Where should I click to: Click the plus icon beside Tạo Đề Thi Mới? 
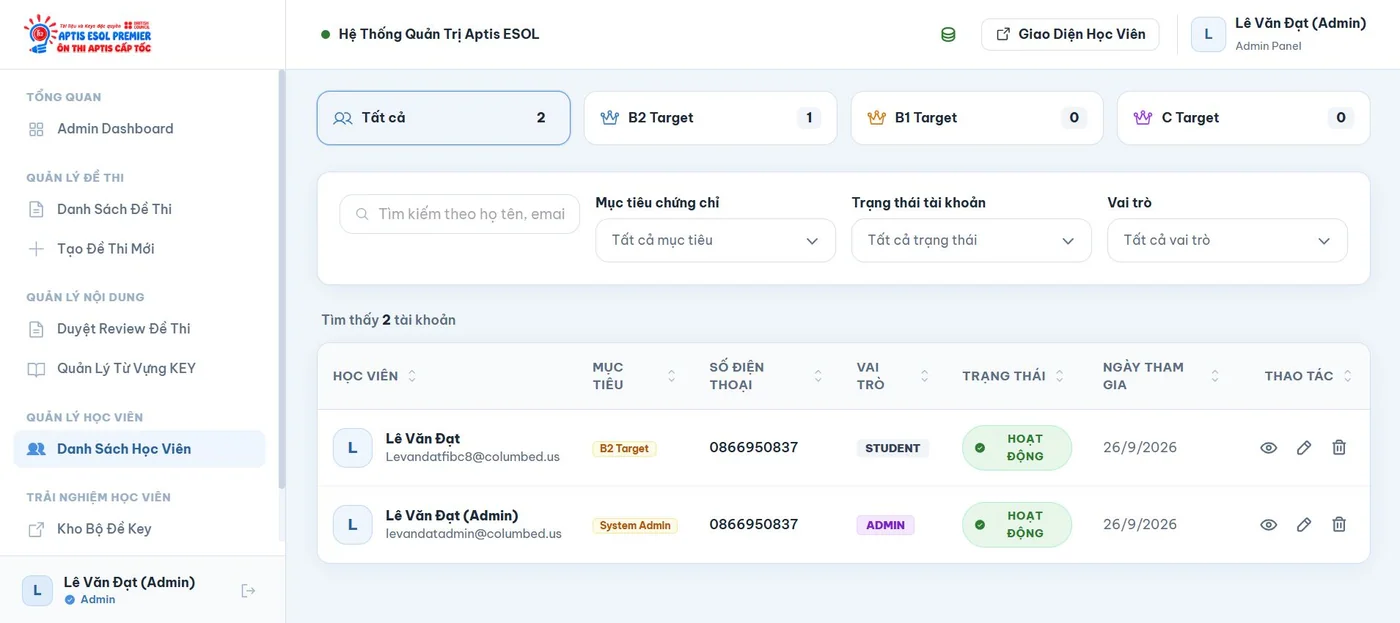[36, 249]
